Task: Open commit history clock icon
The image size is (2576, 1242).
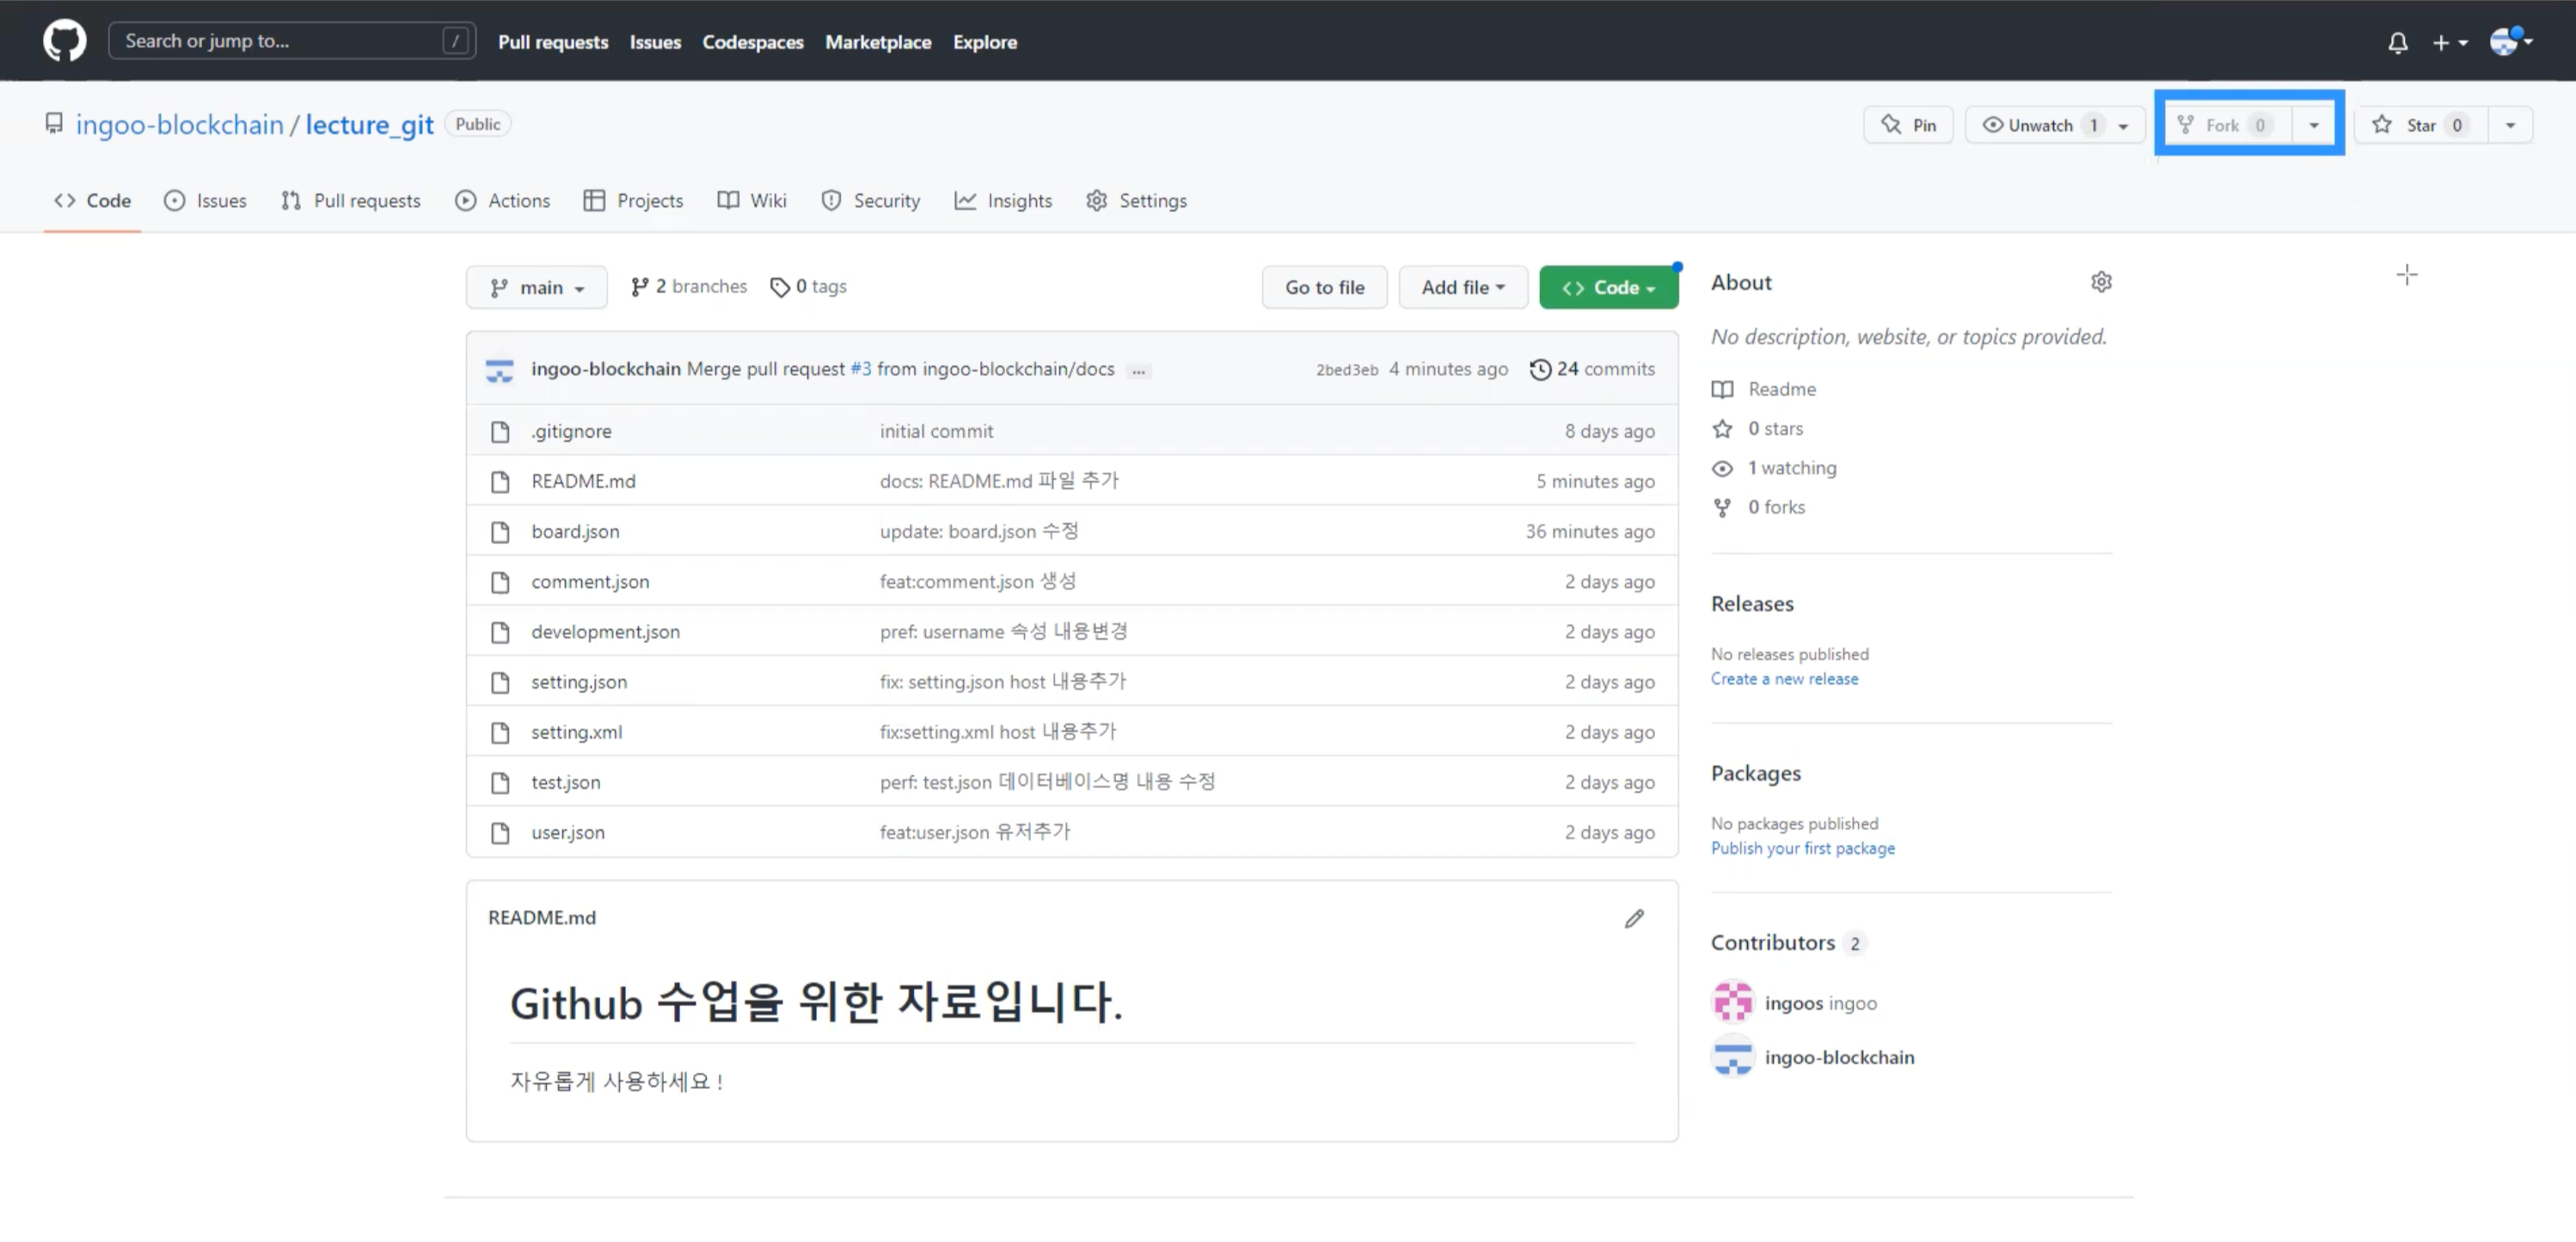Action: (x=1540, y=369)
